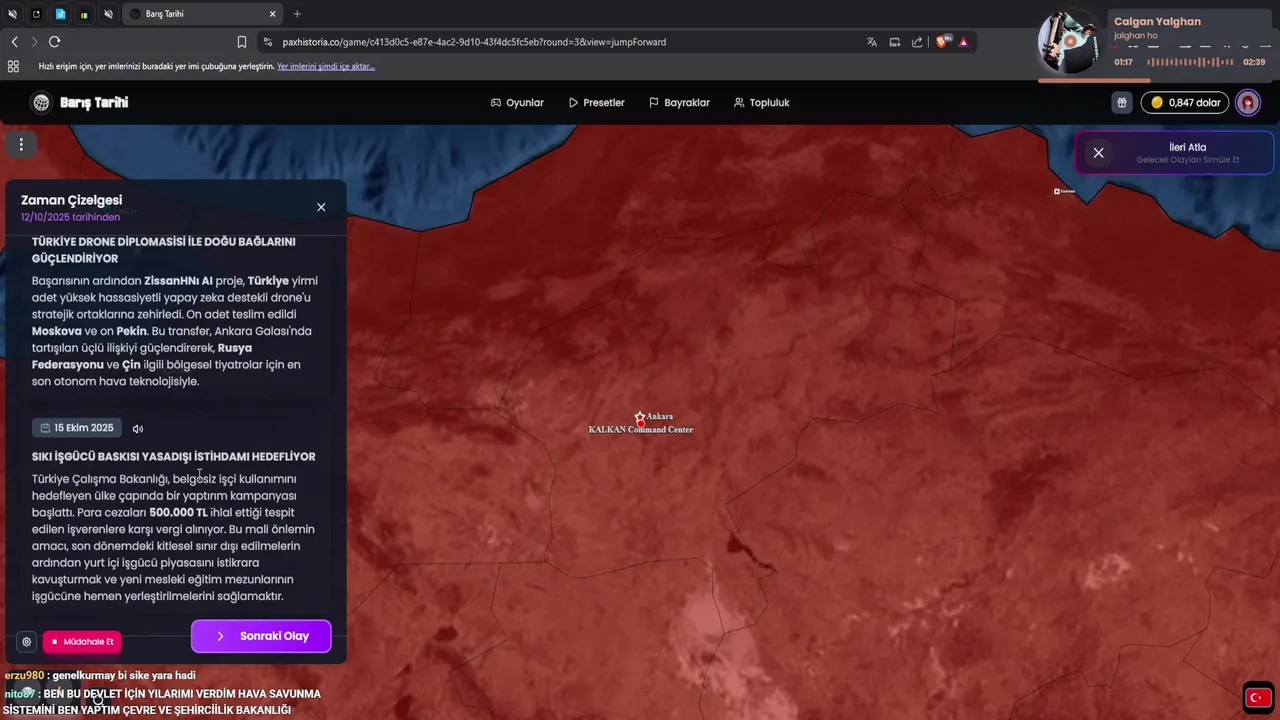Screen dimensions: 1280x720
Task: Click the SIKI İŞGÜCÜ BASKISI headline
Action: point(173,456)
